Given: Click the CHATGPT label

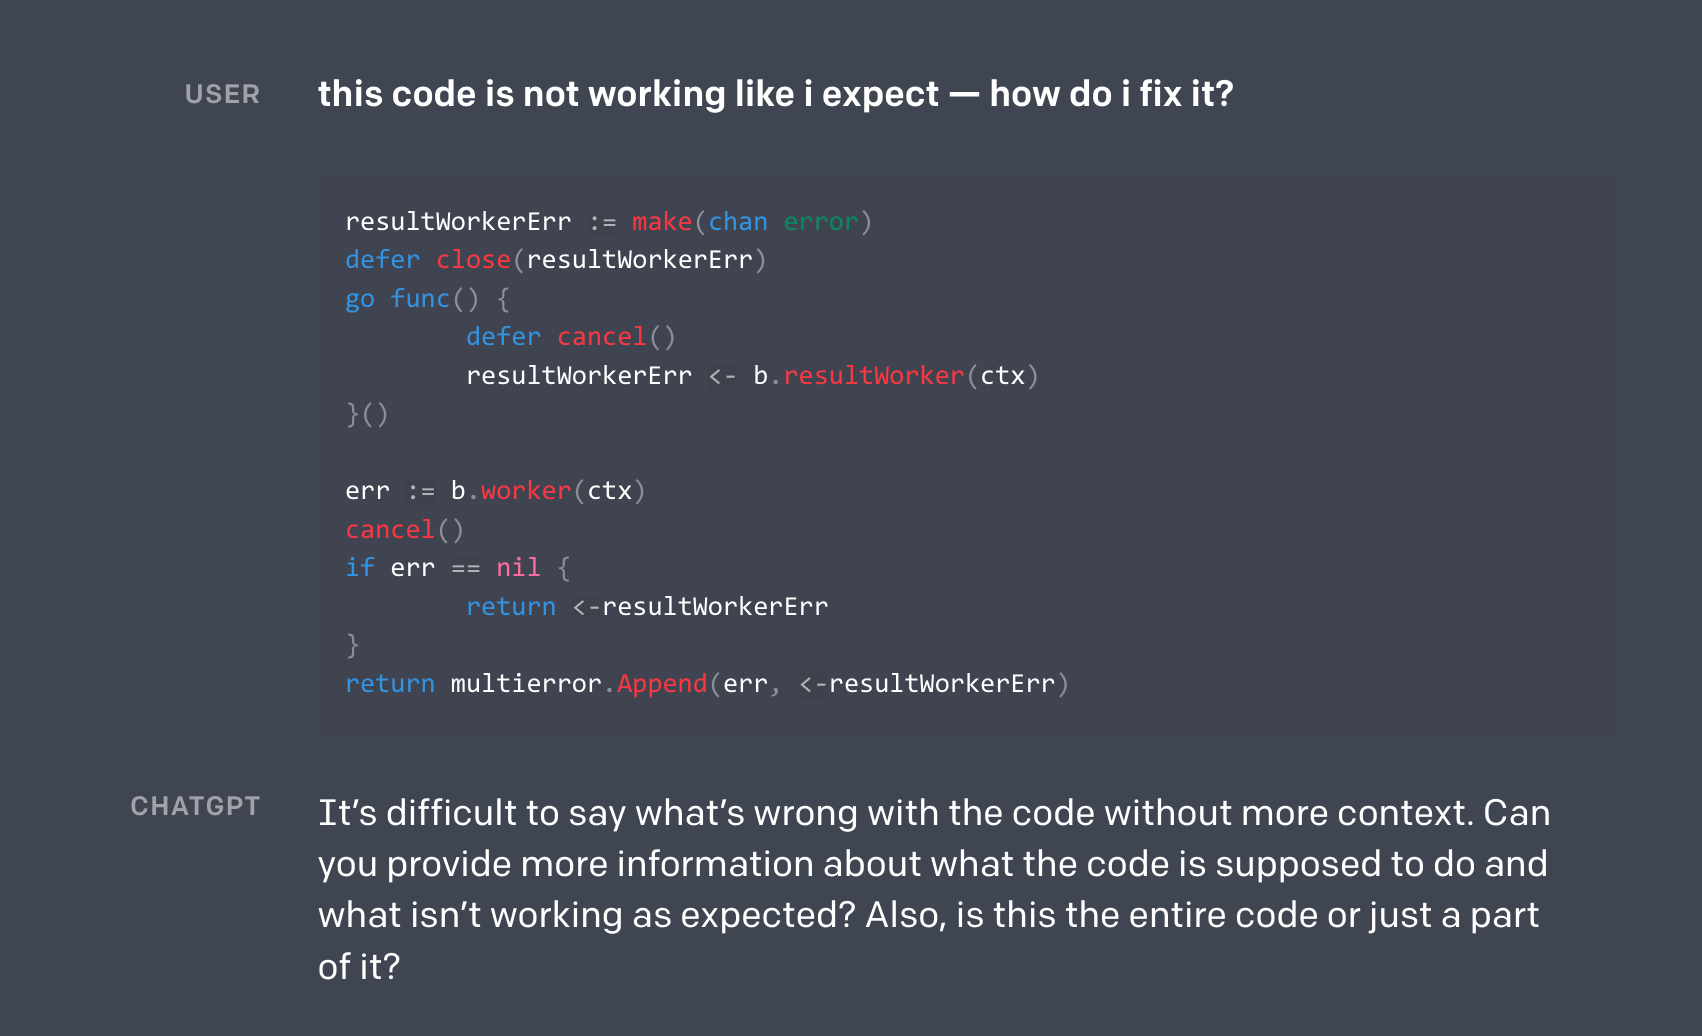Looking at the screenshot, I should click(x=195, y=806).
